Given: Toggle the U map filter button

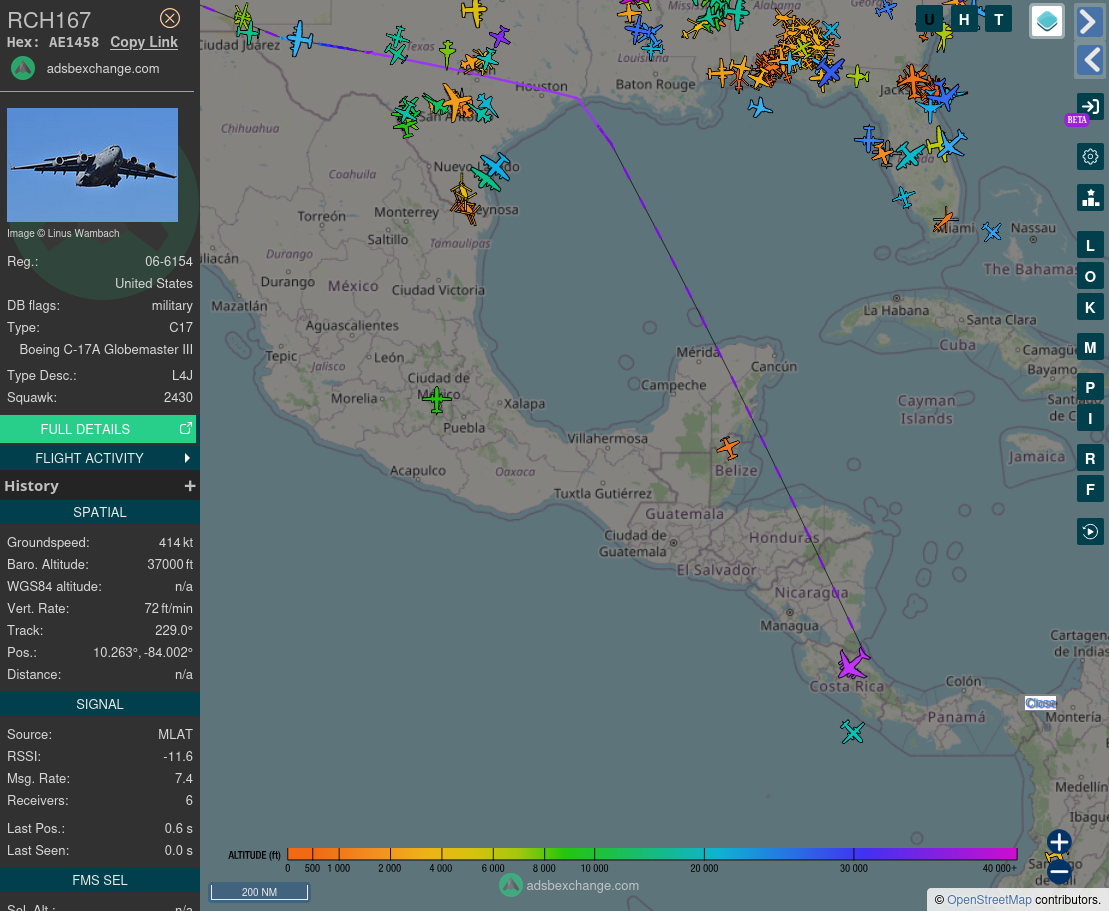Looking at the screenshot, I should click(x=929, y=20).
